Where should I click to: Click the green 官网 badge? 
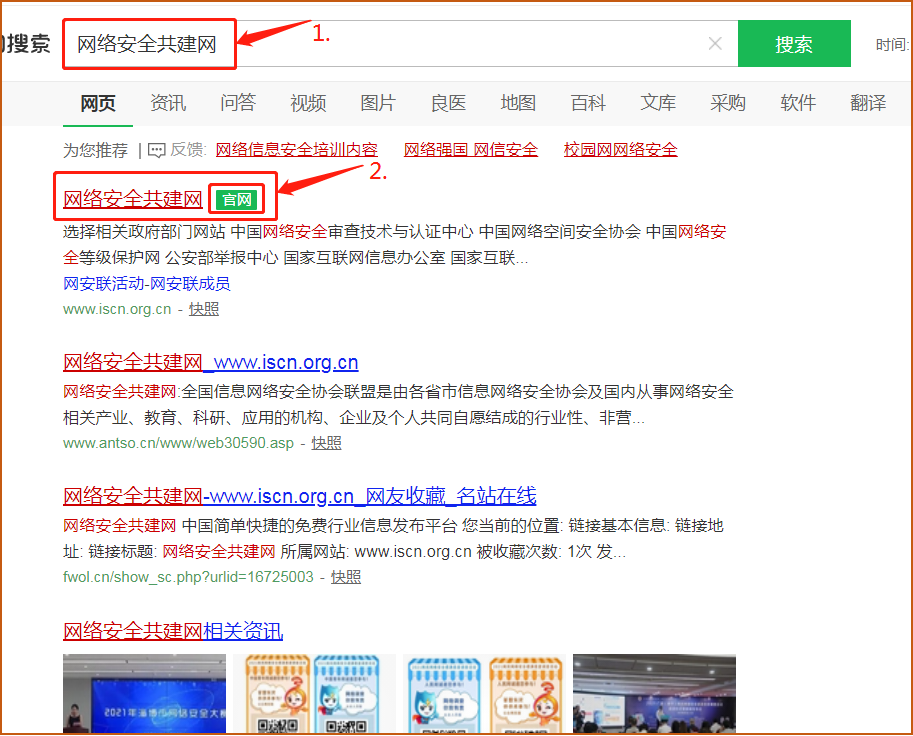click(236, 200)
